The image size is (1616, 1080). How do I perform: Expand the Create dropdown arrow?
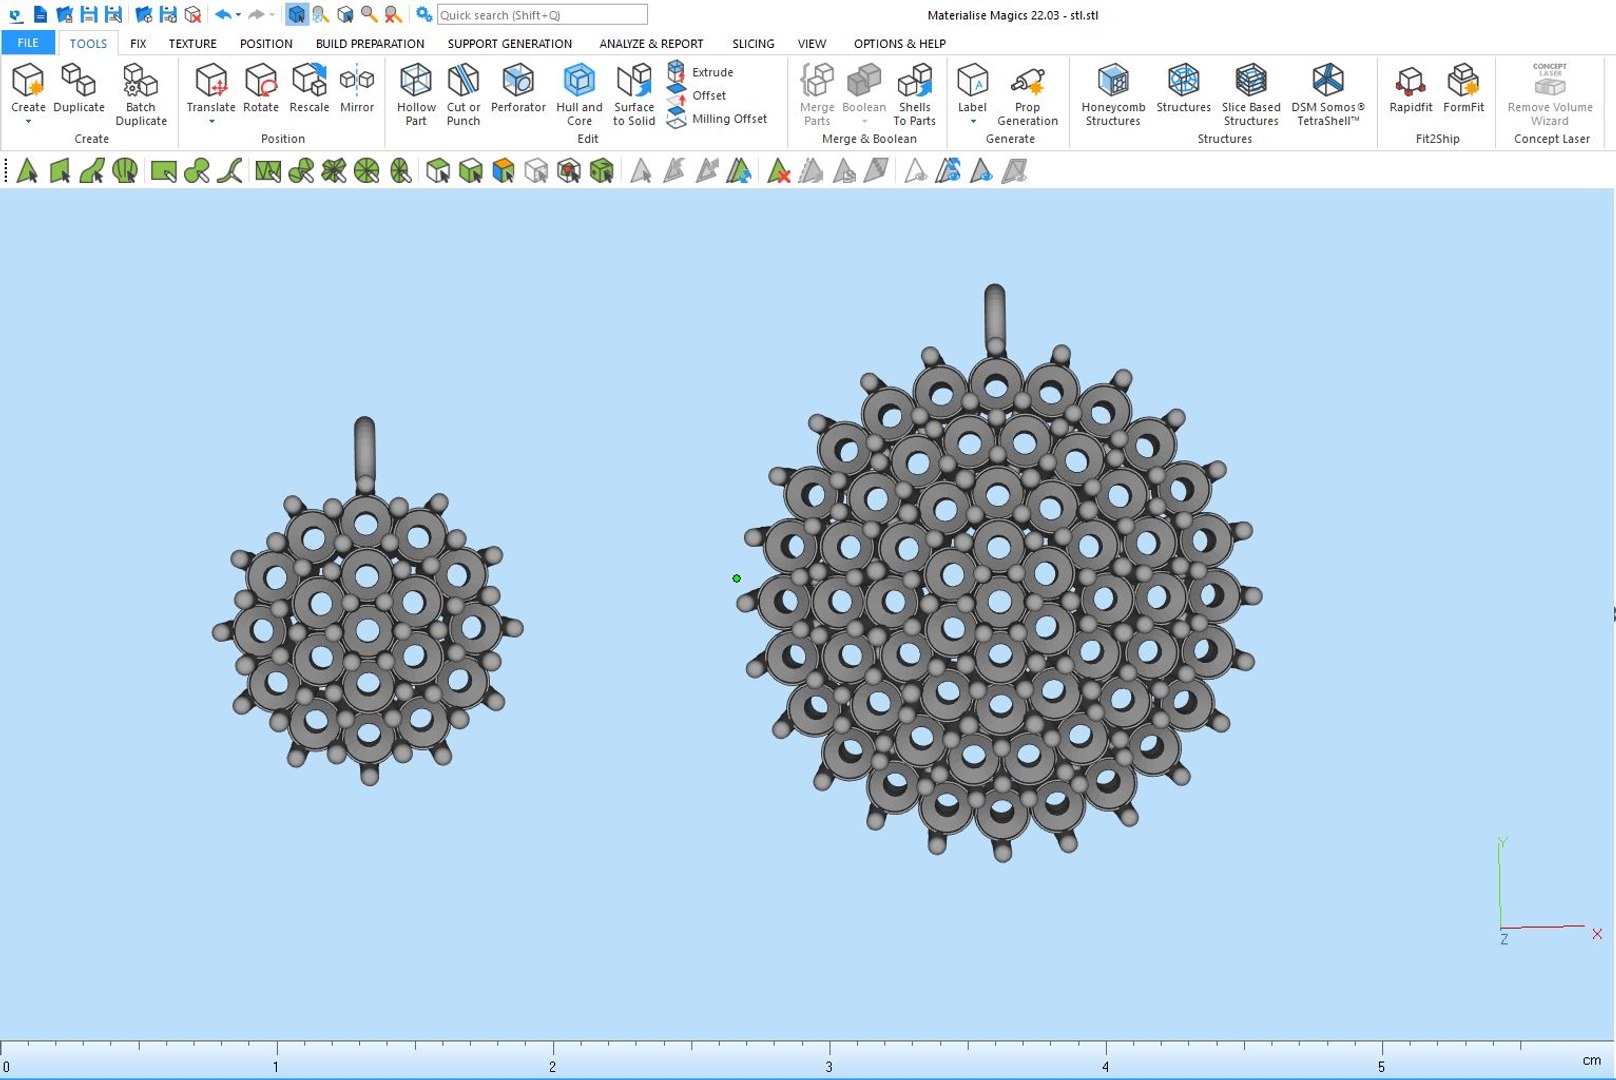(28, 122)
